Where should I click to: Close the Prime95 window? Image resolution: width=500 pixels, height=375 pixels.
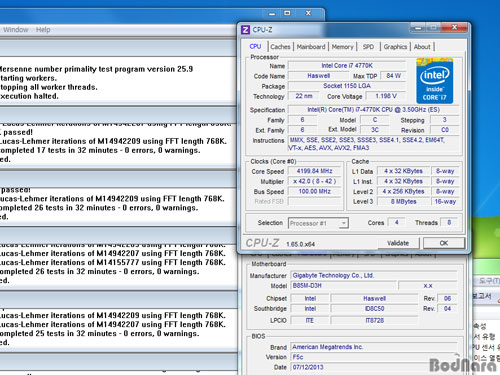tap(308, 13)
